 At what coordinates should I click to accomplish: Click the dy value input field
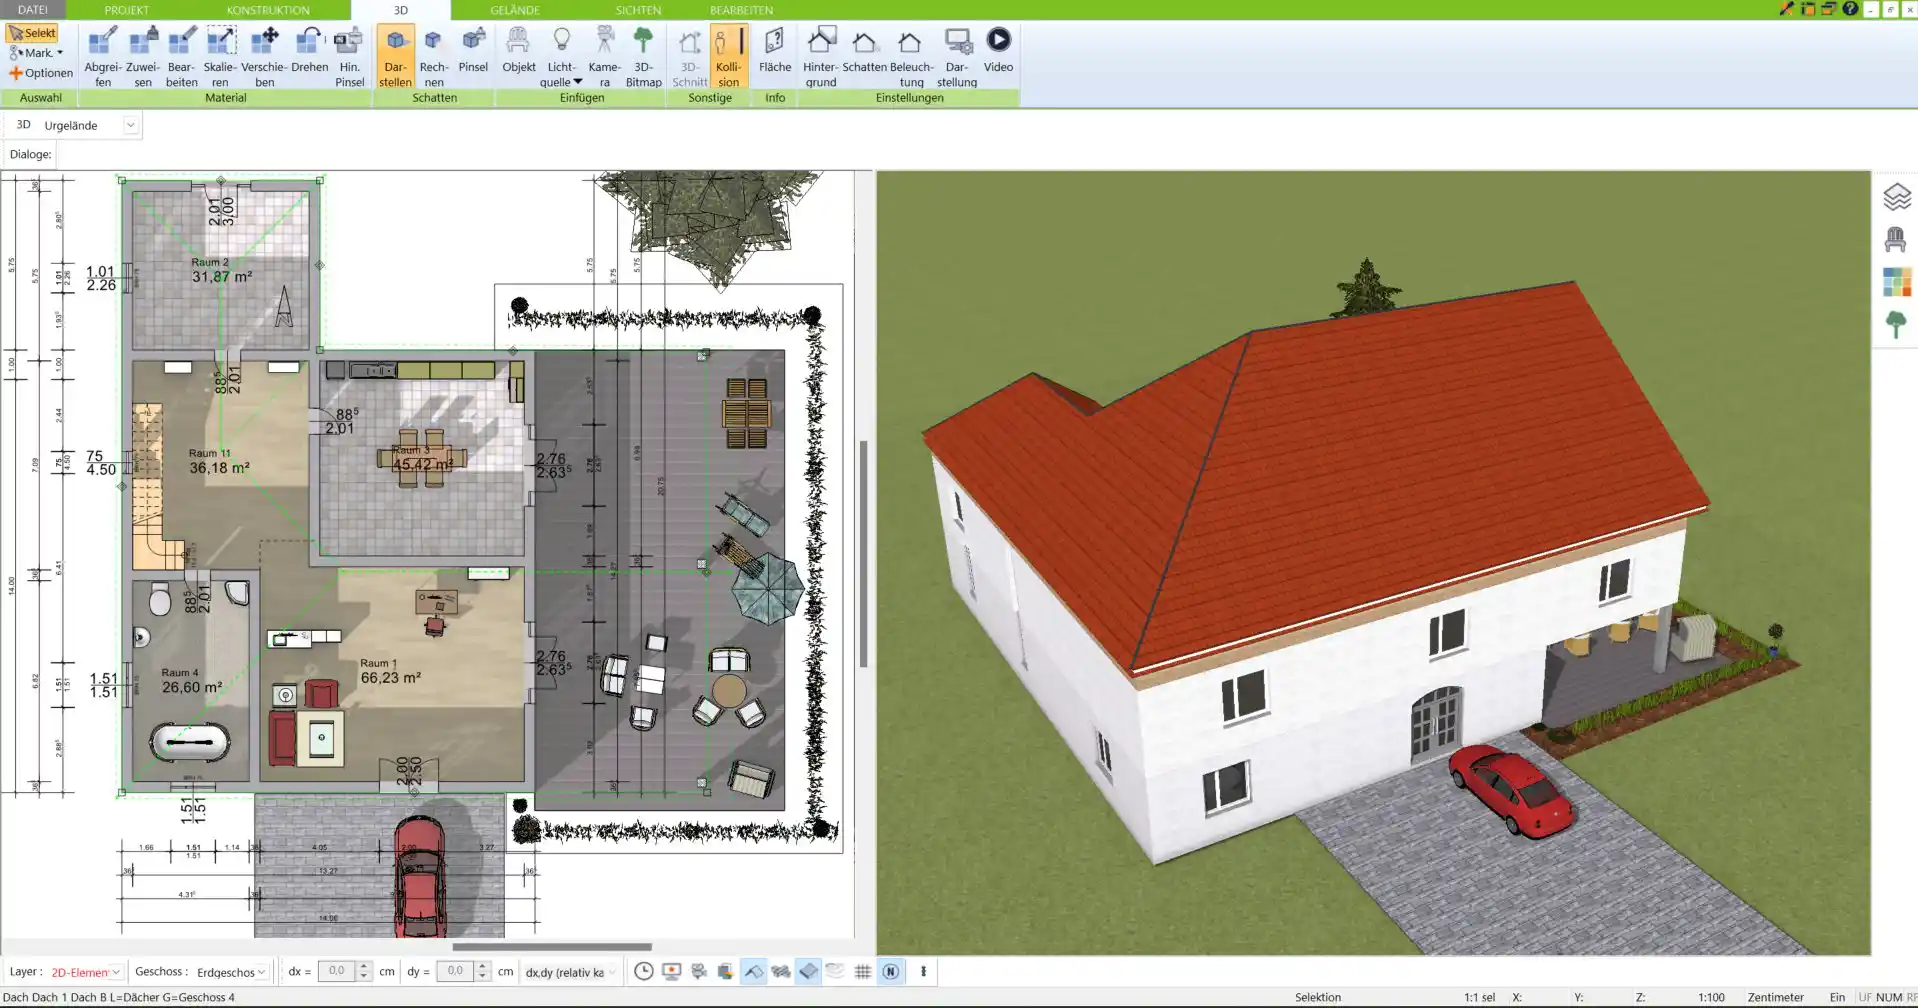coord(454,971)
